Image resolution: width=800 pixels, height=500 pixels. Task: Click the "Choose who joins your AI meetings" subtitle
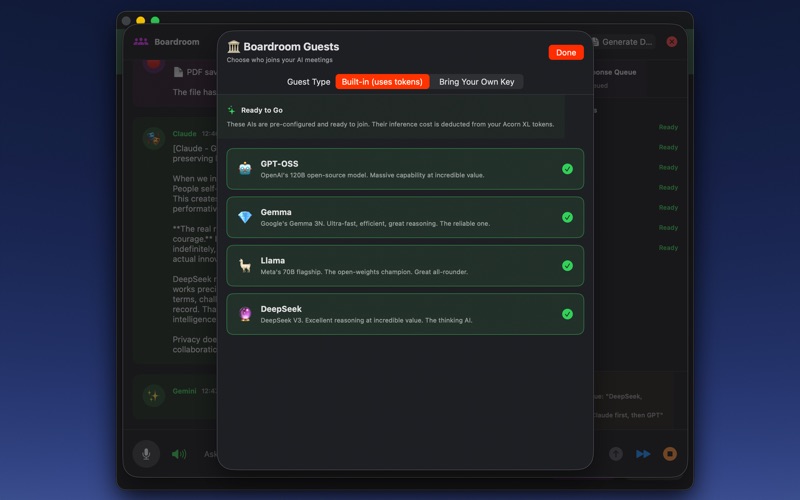pos(280,60)
